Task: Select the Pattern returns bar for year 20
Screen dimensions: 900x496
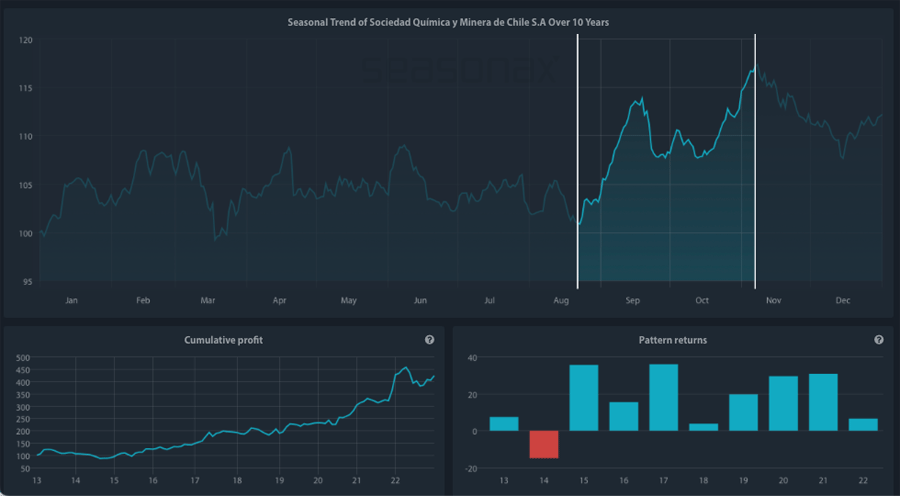Action: [783, 403]
